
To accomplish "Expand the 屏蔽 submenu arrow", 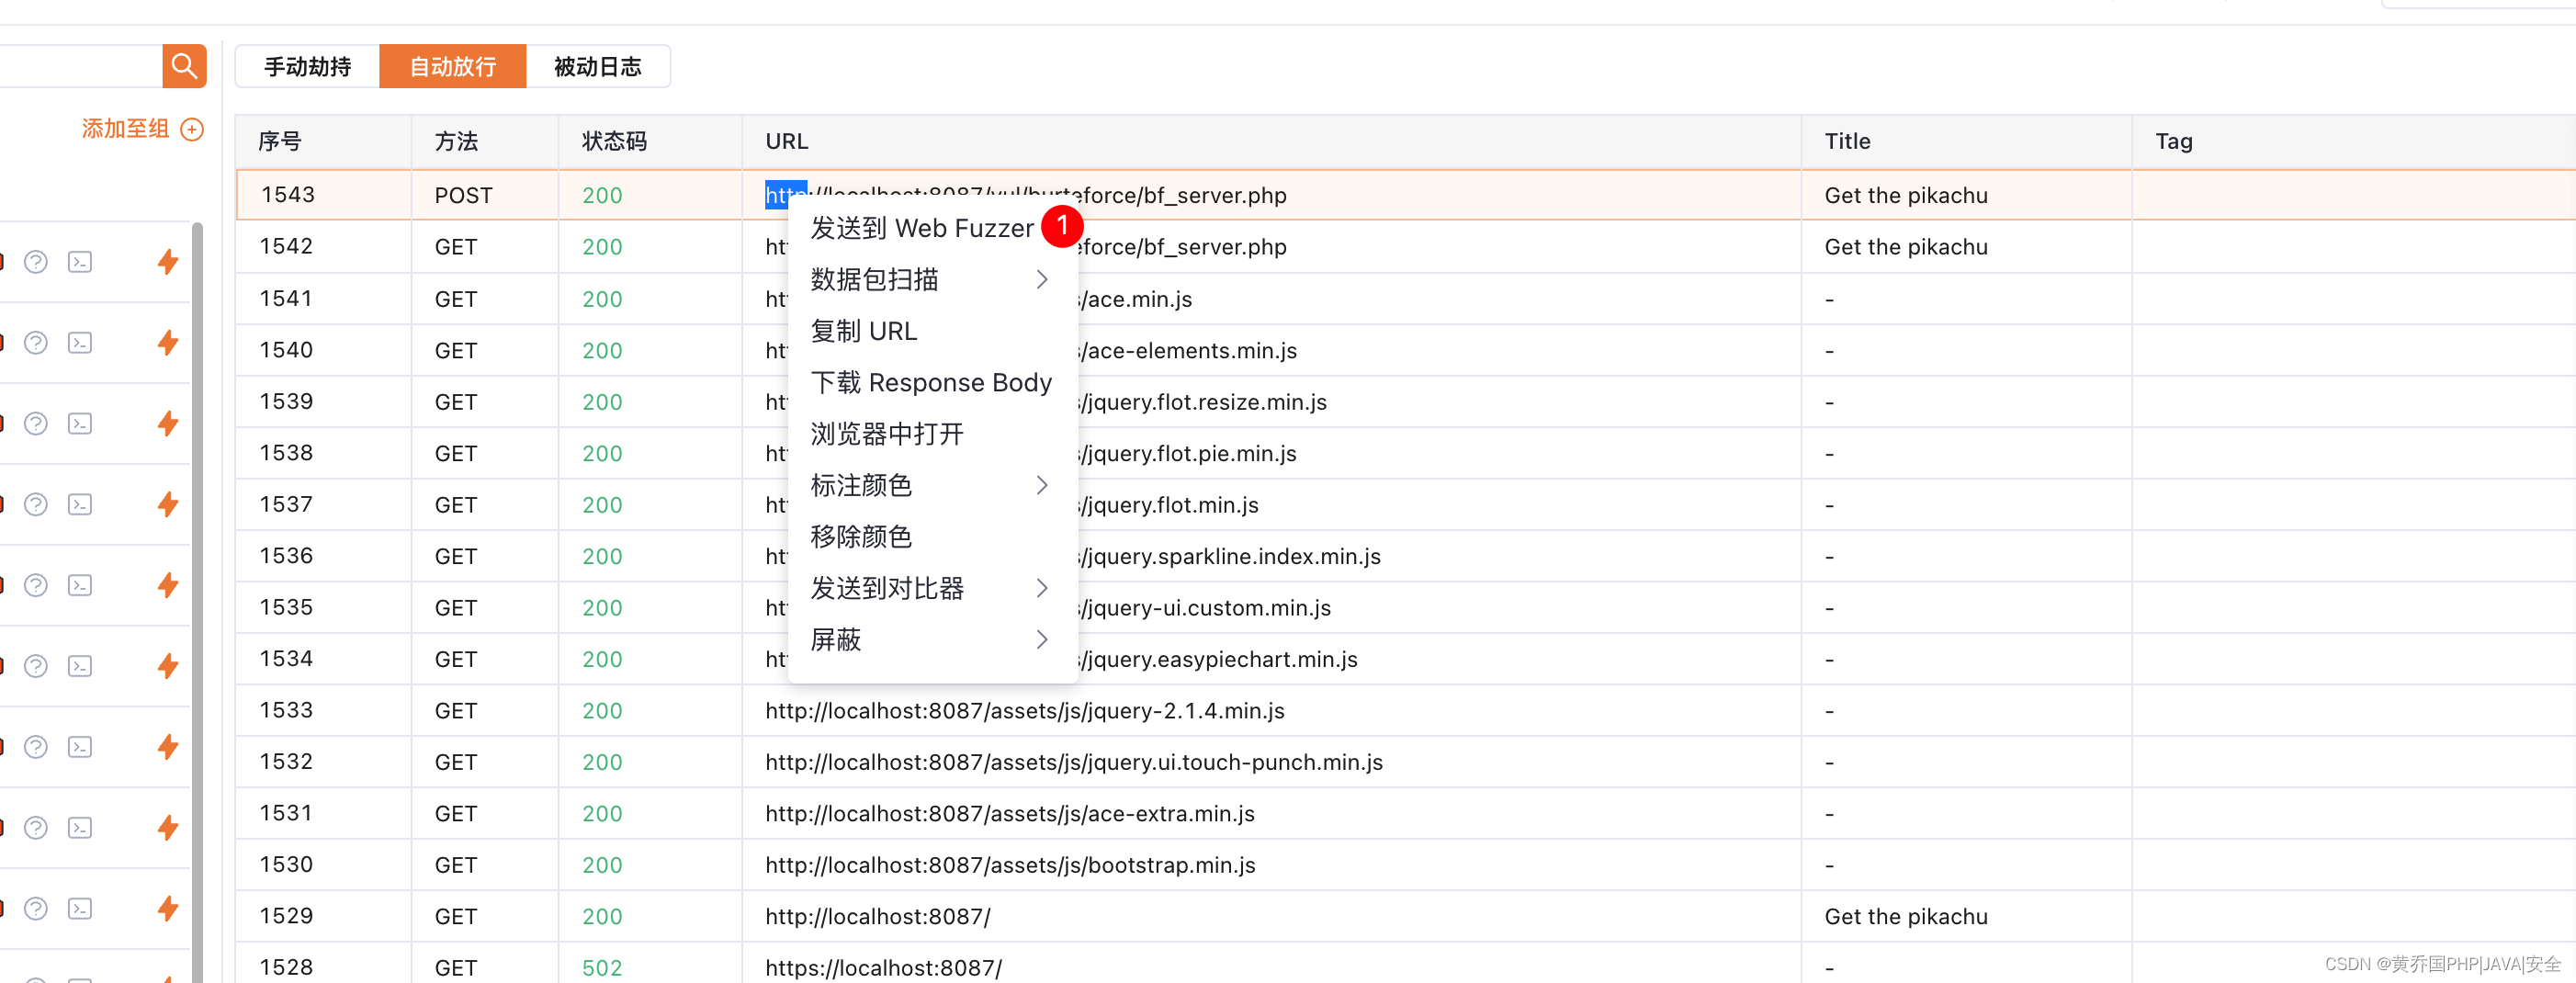I will pos(1042,640).
